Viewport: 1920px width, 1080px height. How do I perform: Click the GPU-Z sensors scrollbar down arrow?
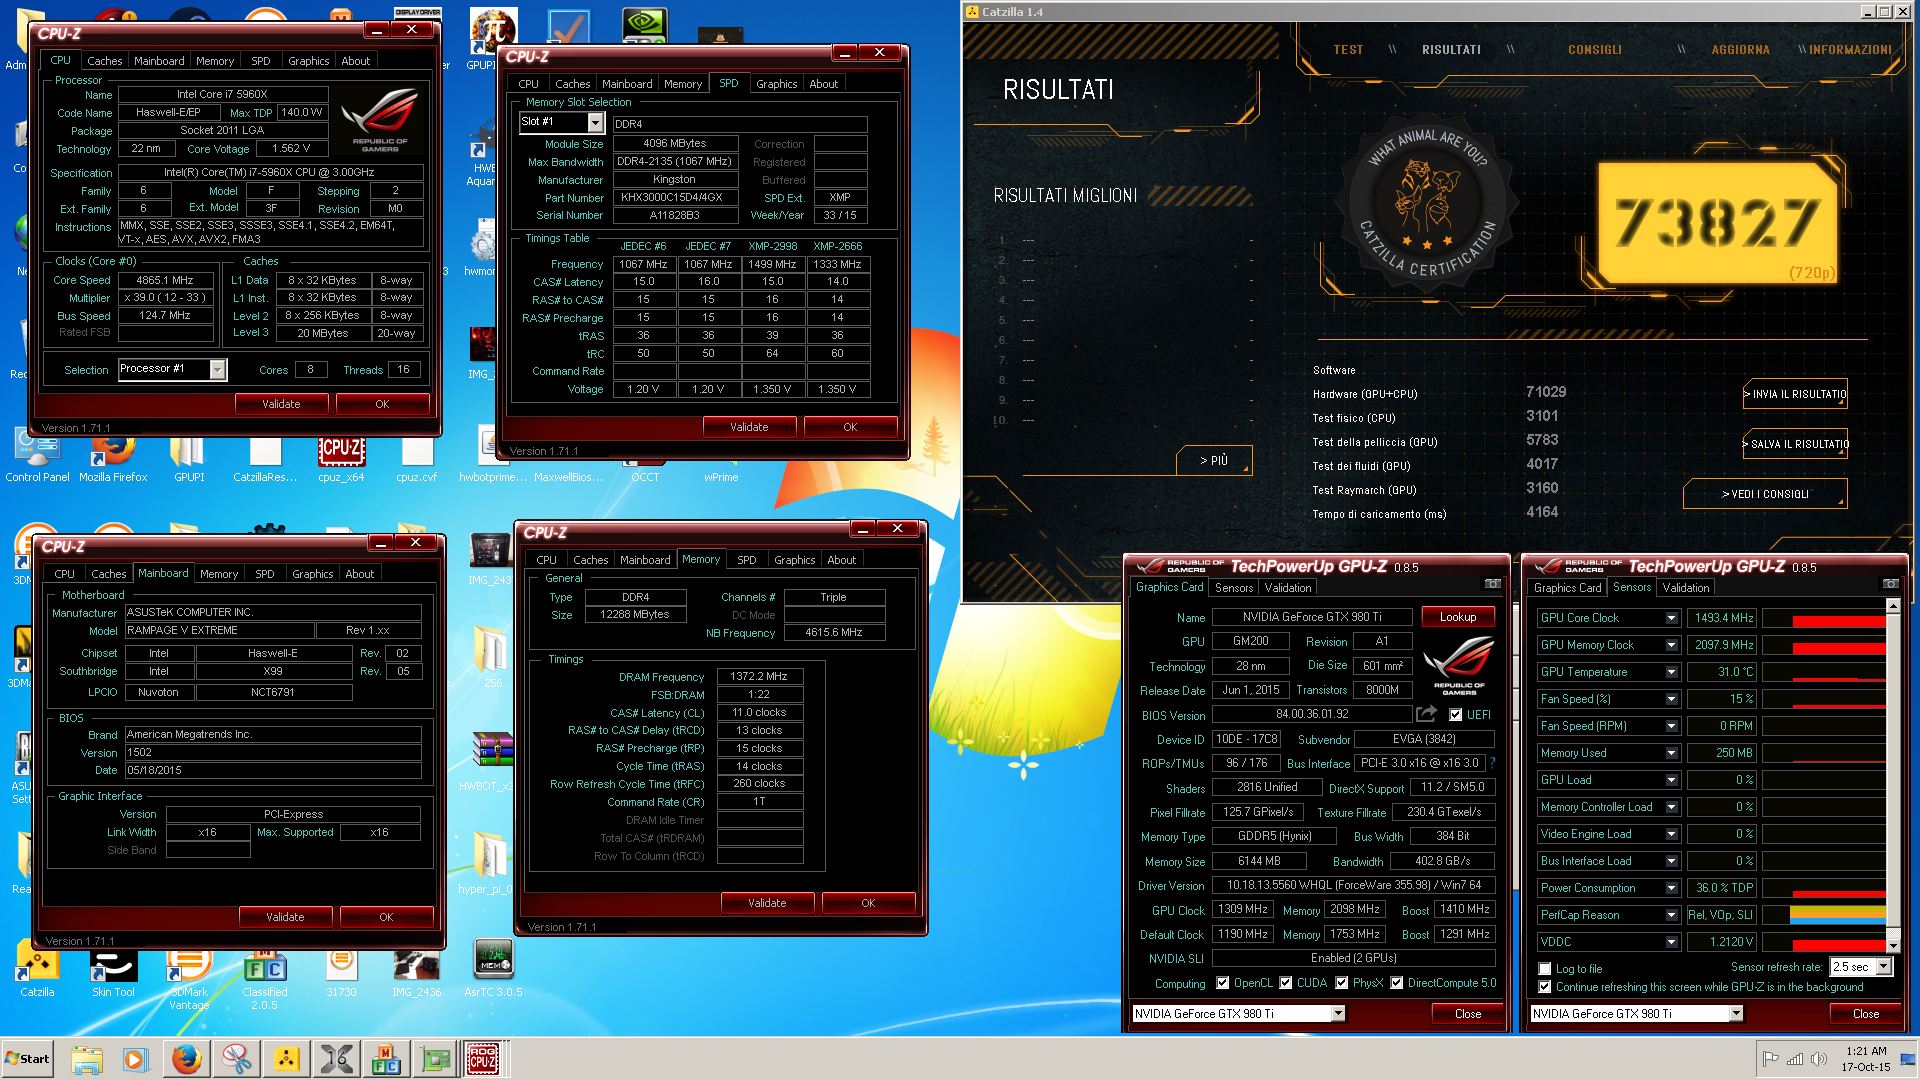point(1892,945)
